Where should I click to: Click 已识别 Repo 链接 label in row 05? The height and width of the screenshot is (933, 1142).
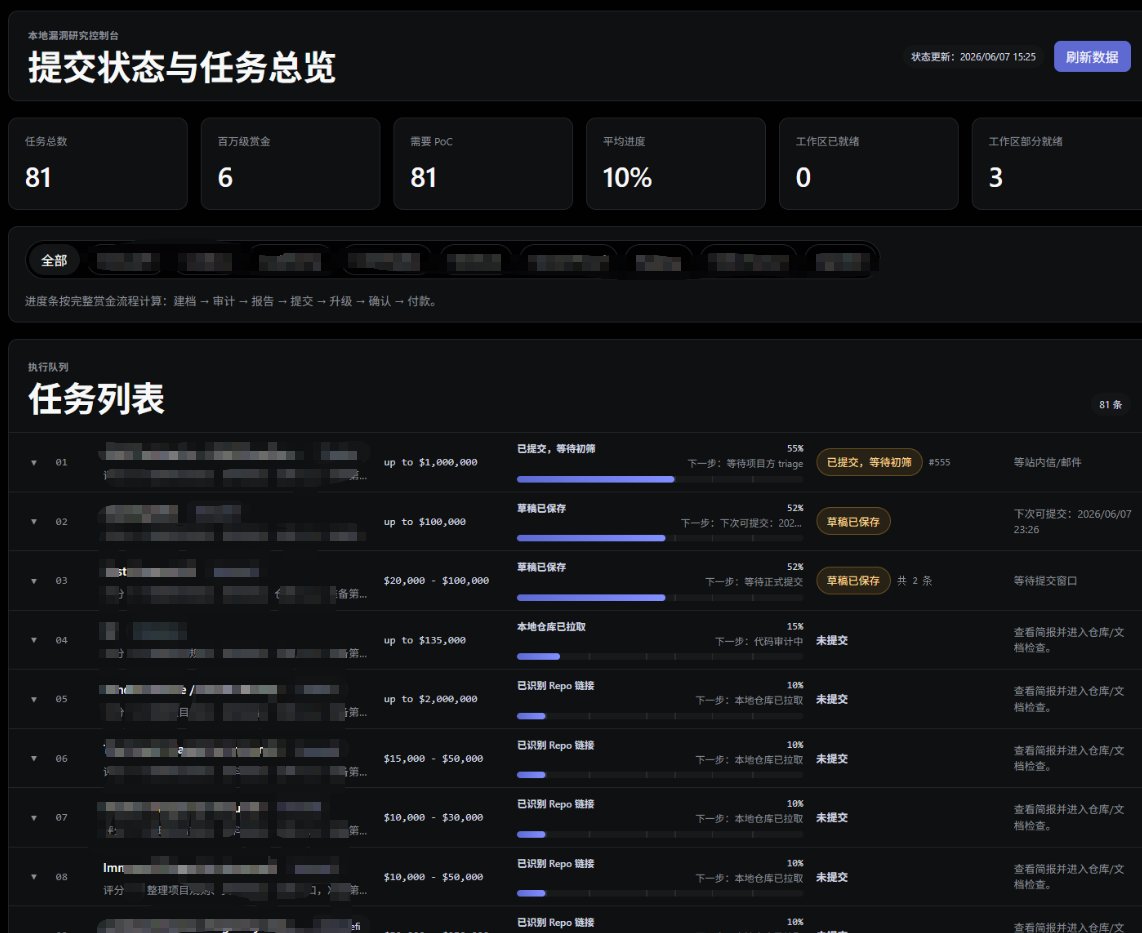click(x=556, y=686)
